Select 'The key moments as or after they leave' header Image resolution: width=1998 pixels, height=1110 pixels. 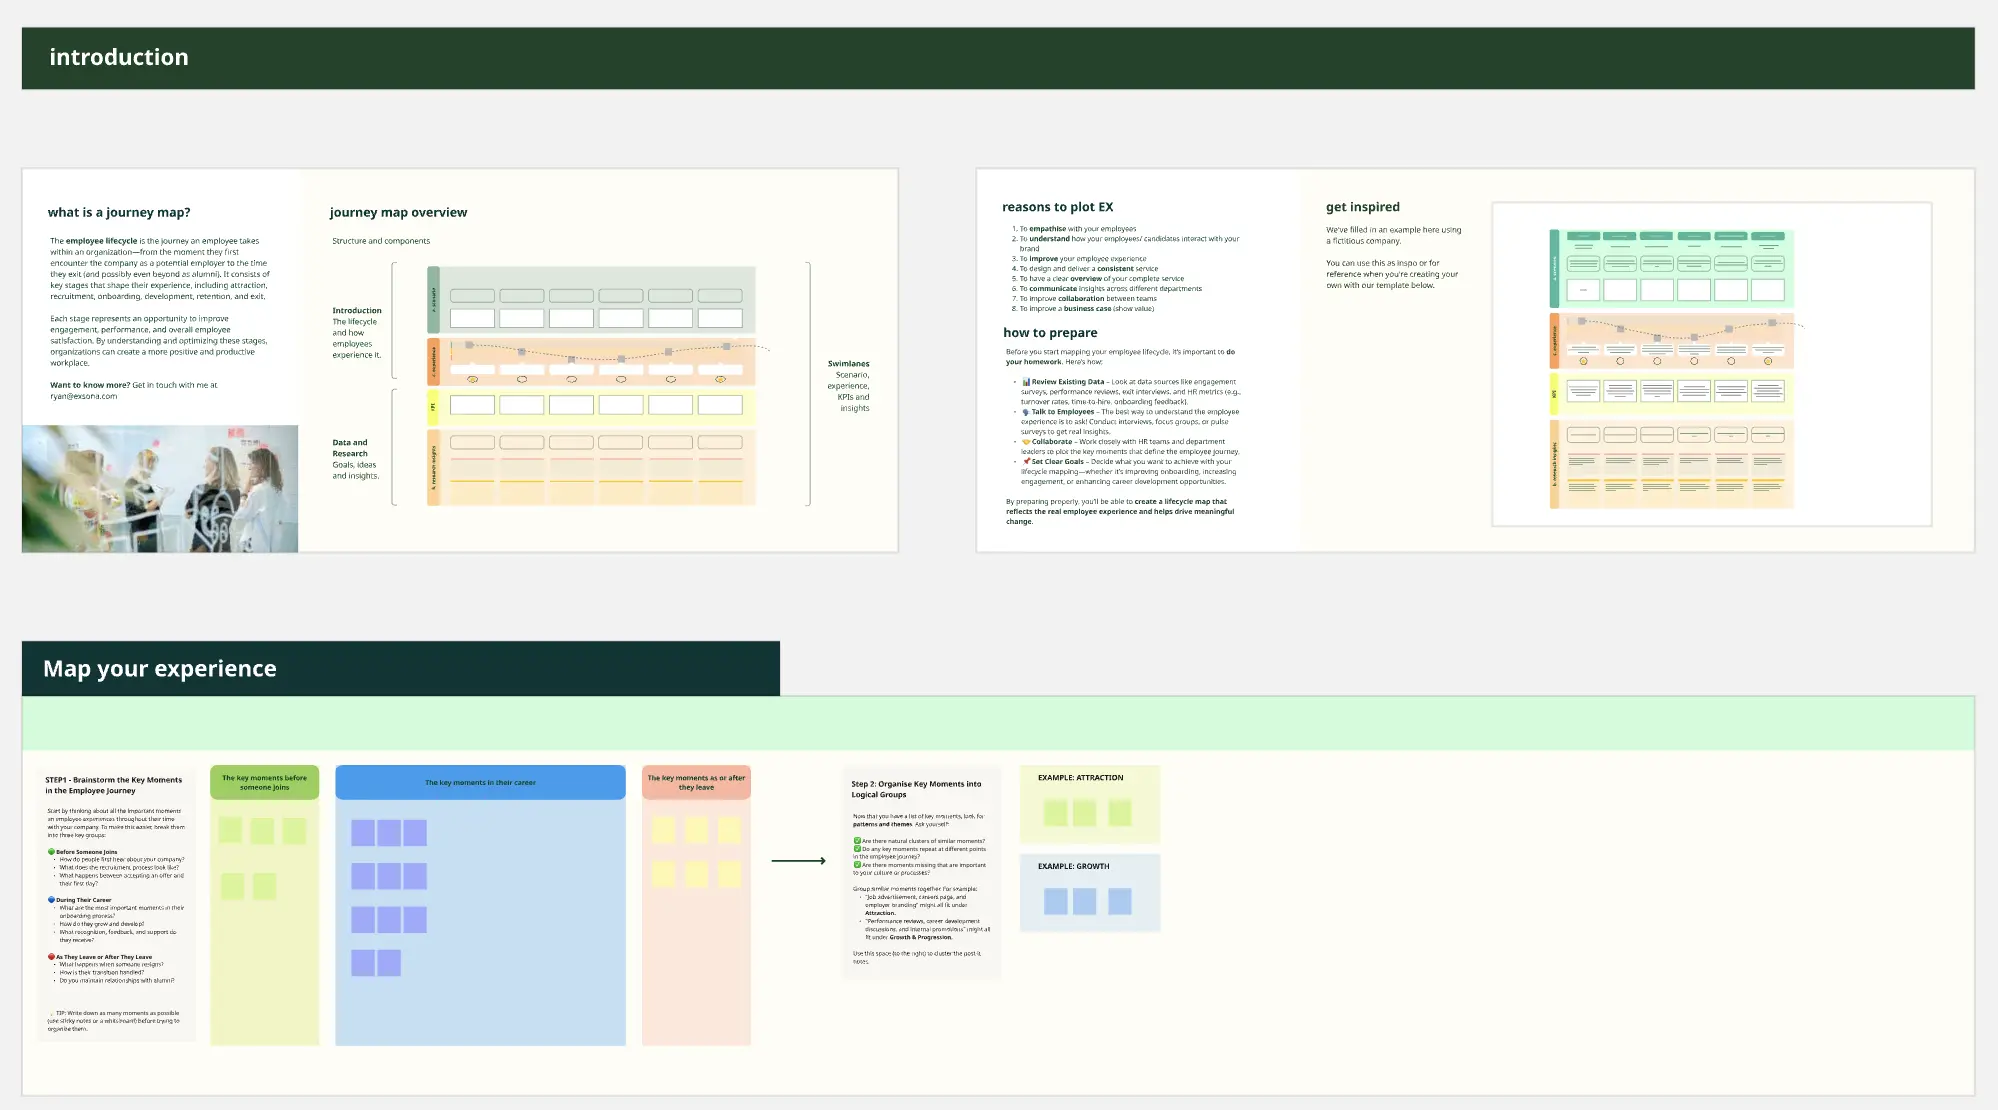coord(696,783)
